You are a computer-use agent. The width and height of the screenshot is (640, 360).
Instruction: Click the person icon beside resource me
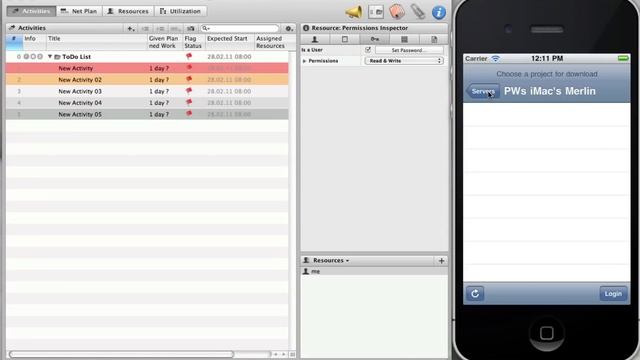[306, 271]
